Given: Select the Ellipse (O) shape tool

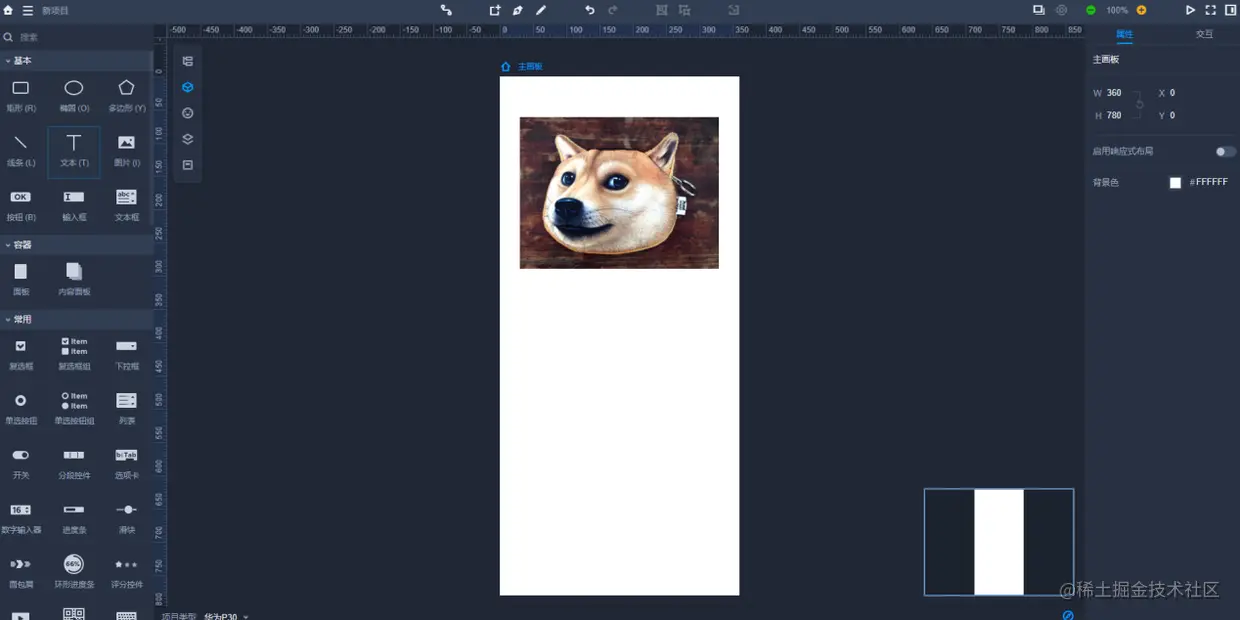Looking at the screenshot, I should click(x=74, y=95).
